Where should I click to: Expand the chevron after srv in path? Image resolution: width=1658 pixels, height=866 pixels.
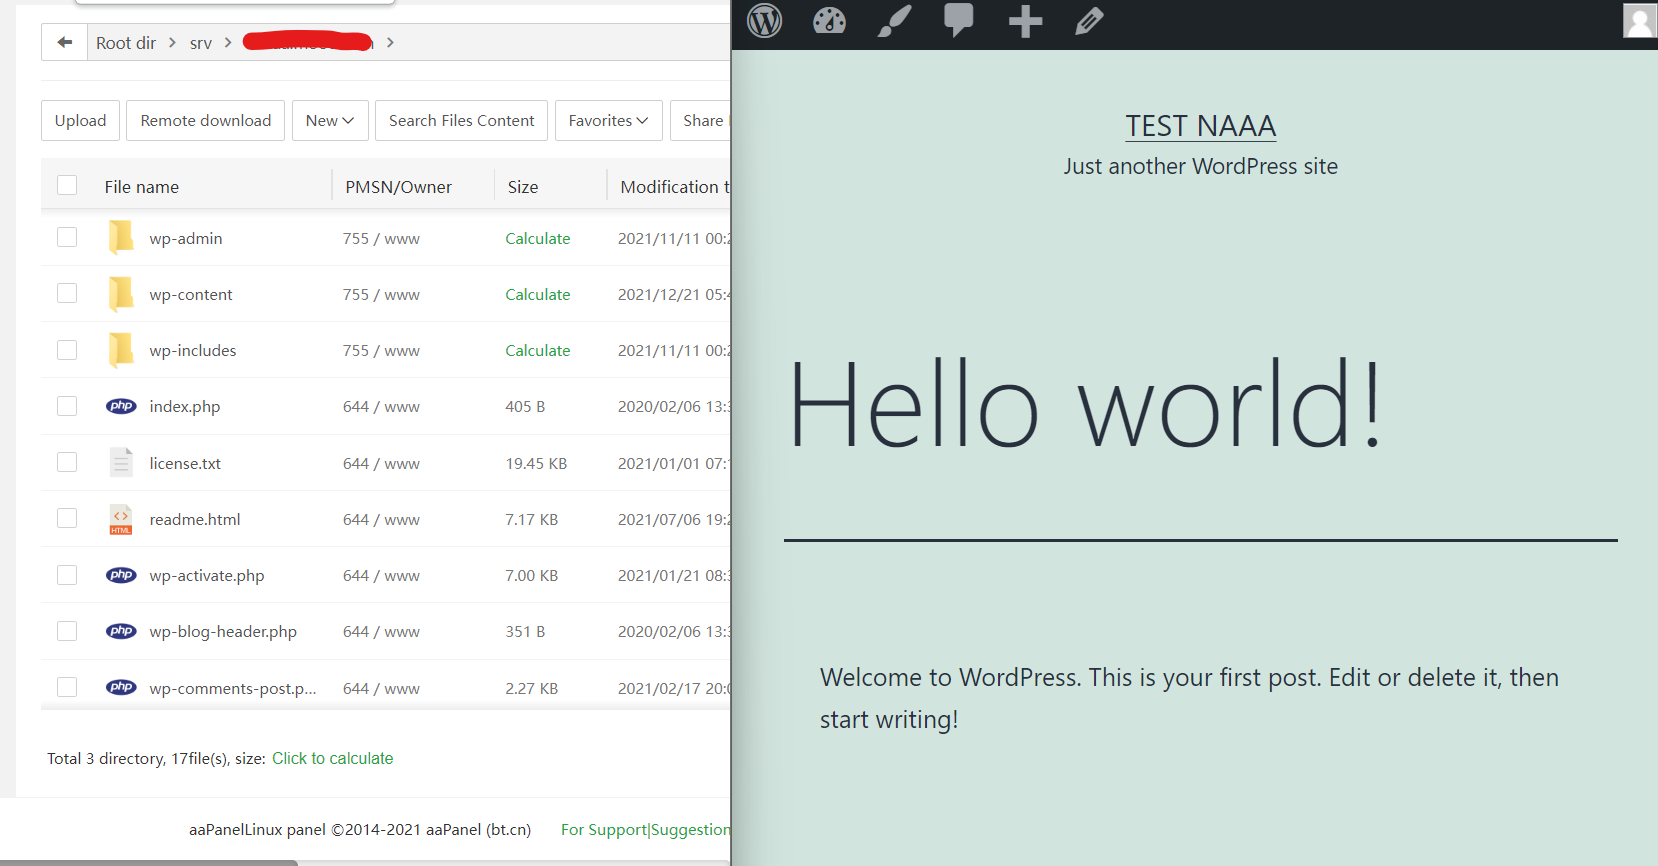click(228, 42)
